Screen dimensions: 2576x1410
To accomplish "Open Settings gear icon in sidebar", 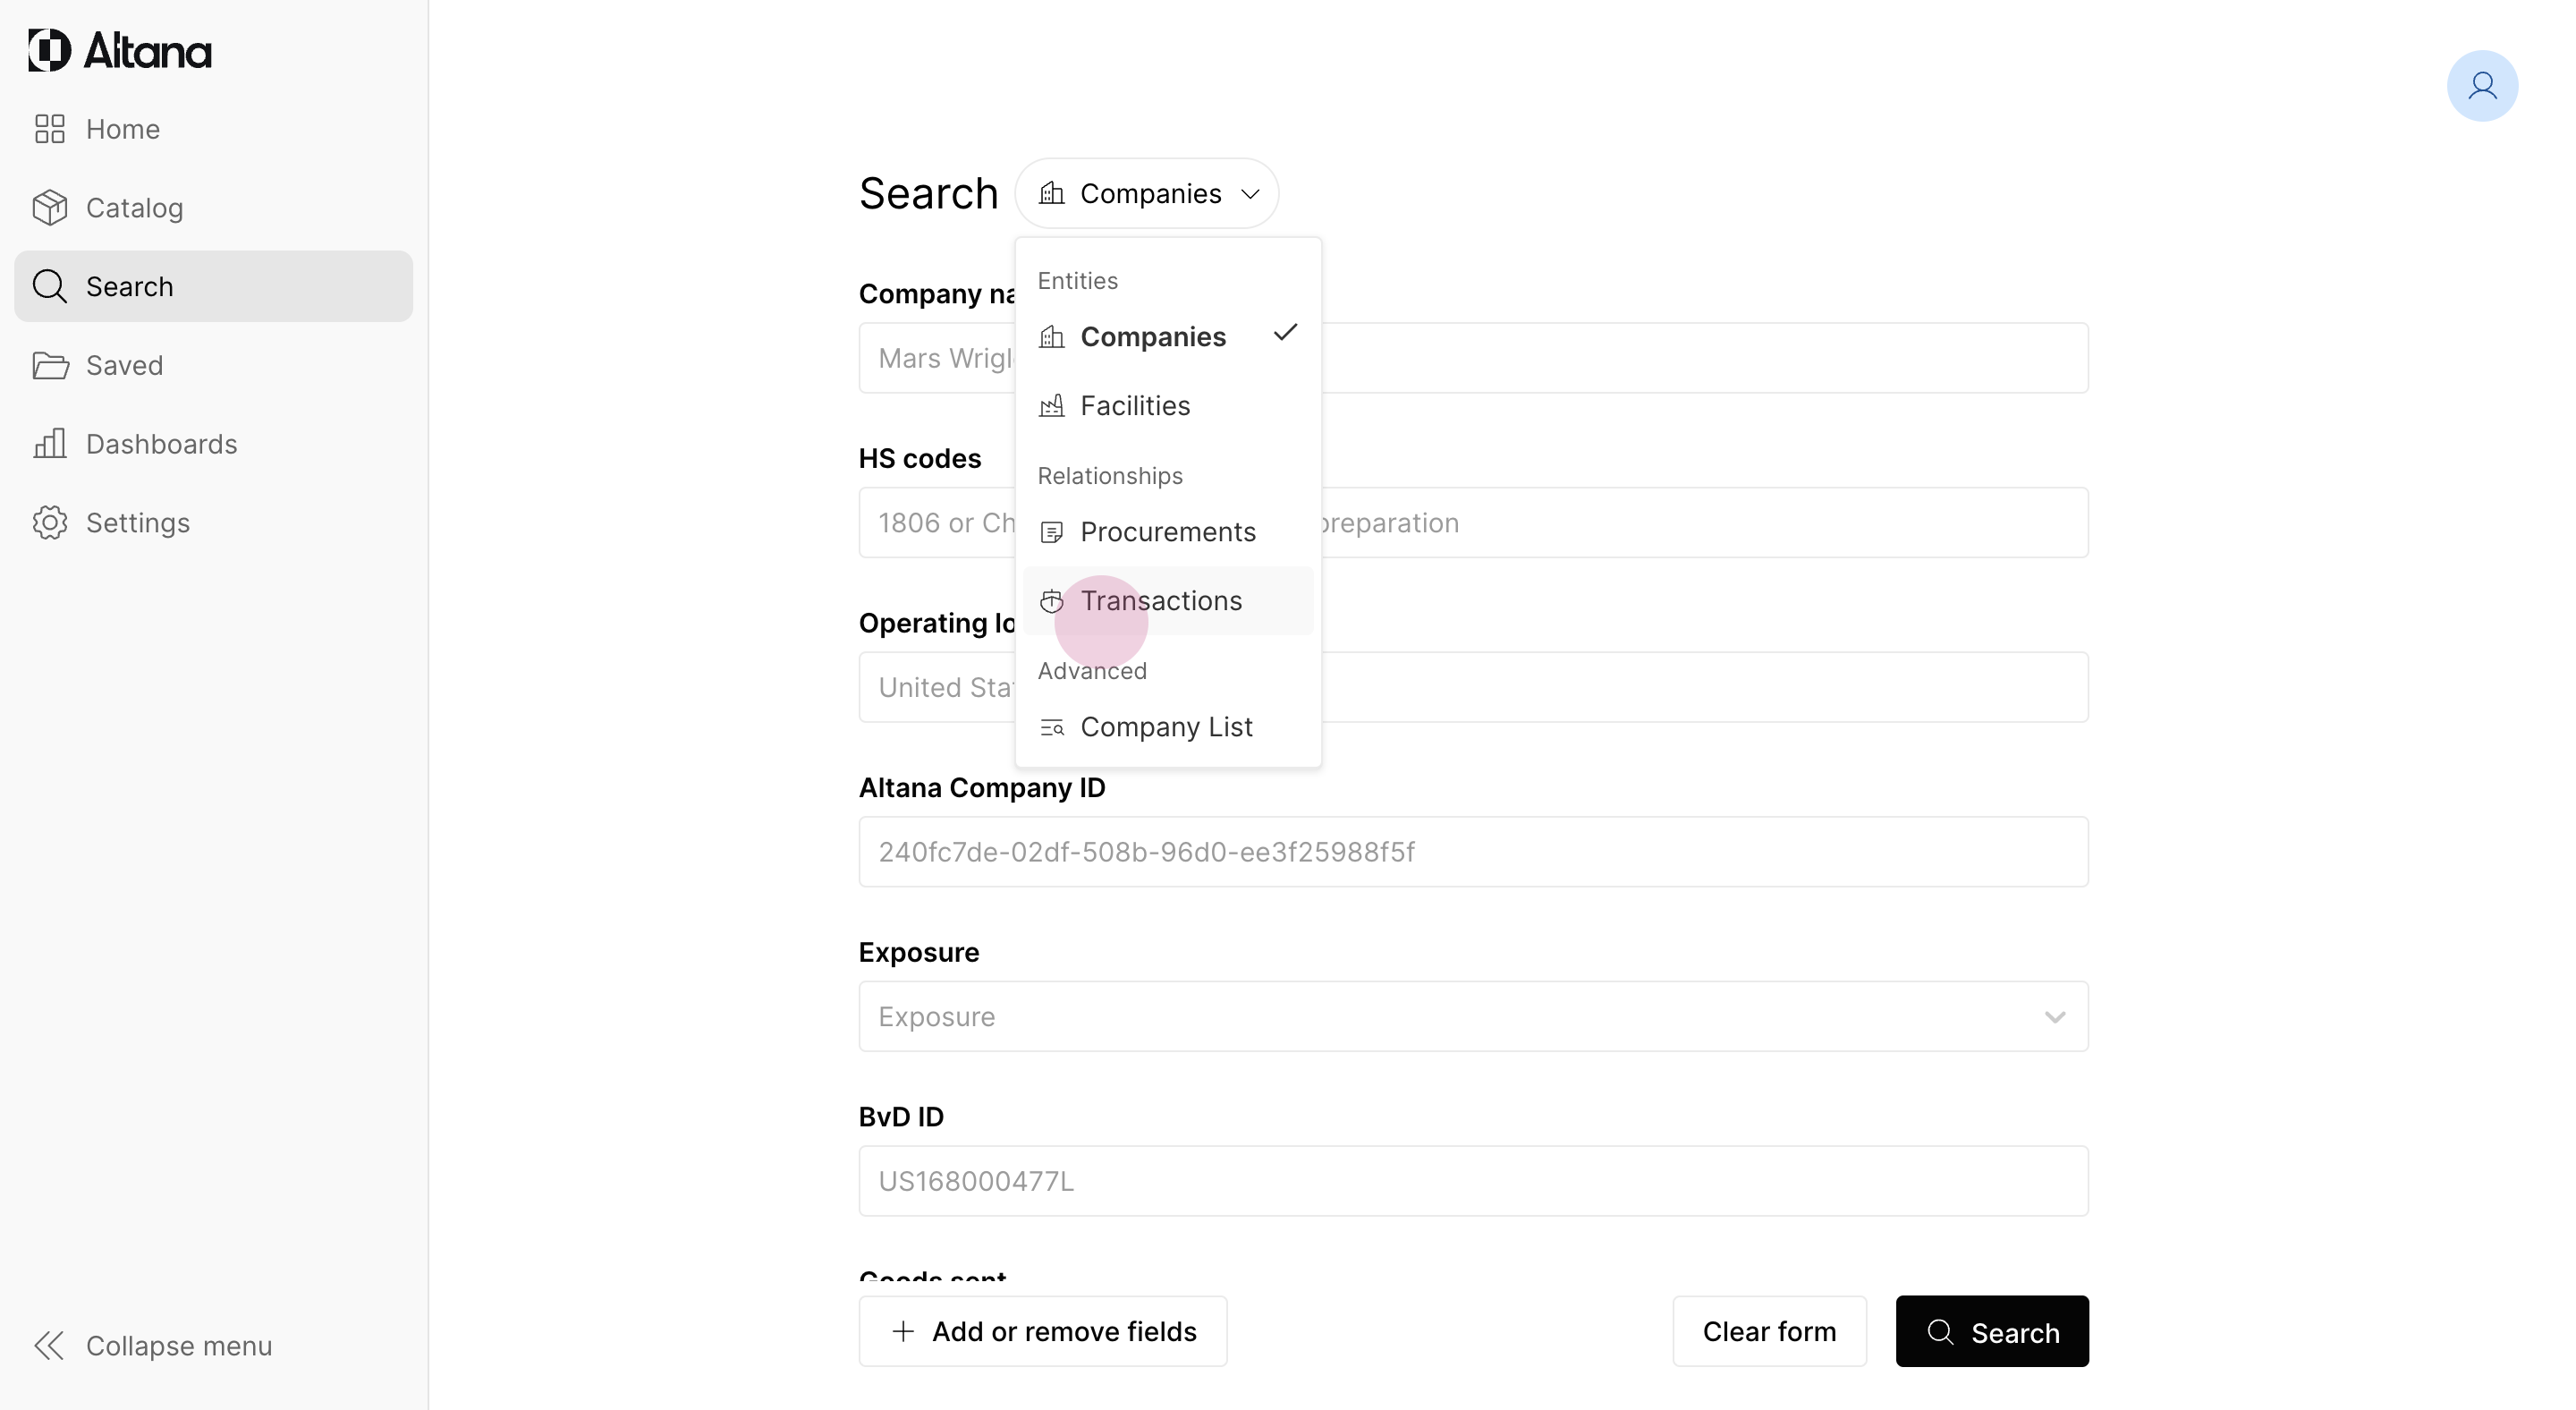I will pos(50,523).
